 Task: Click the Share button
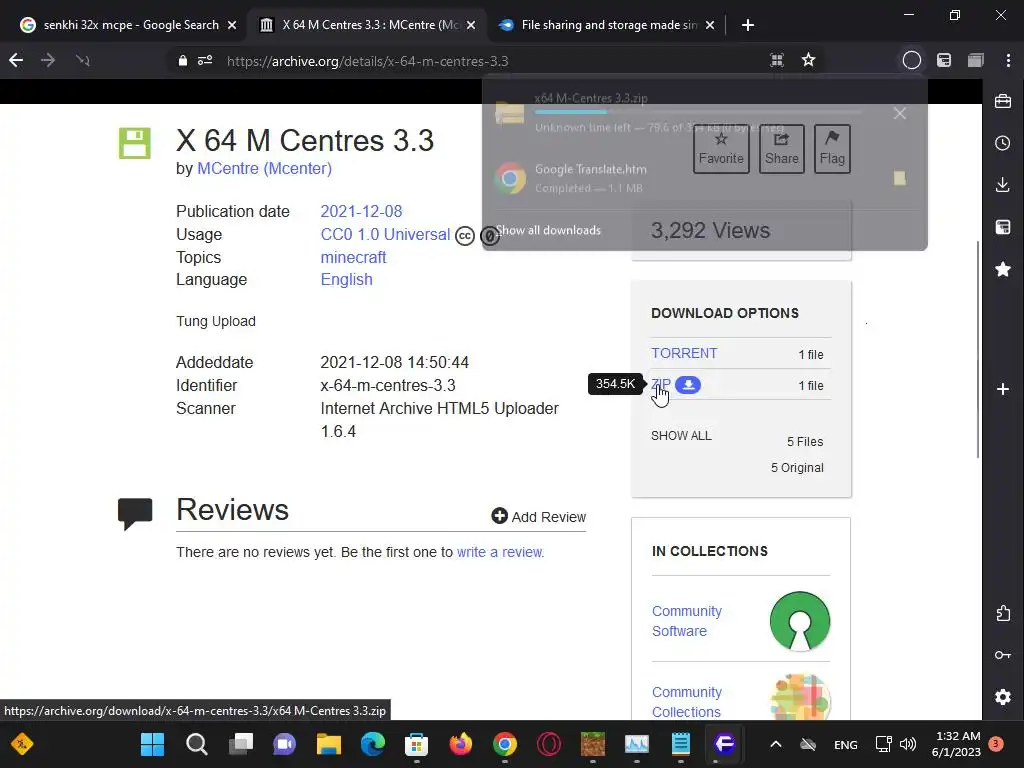tap(782, 149)
